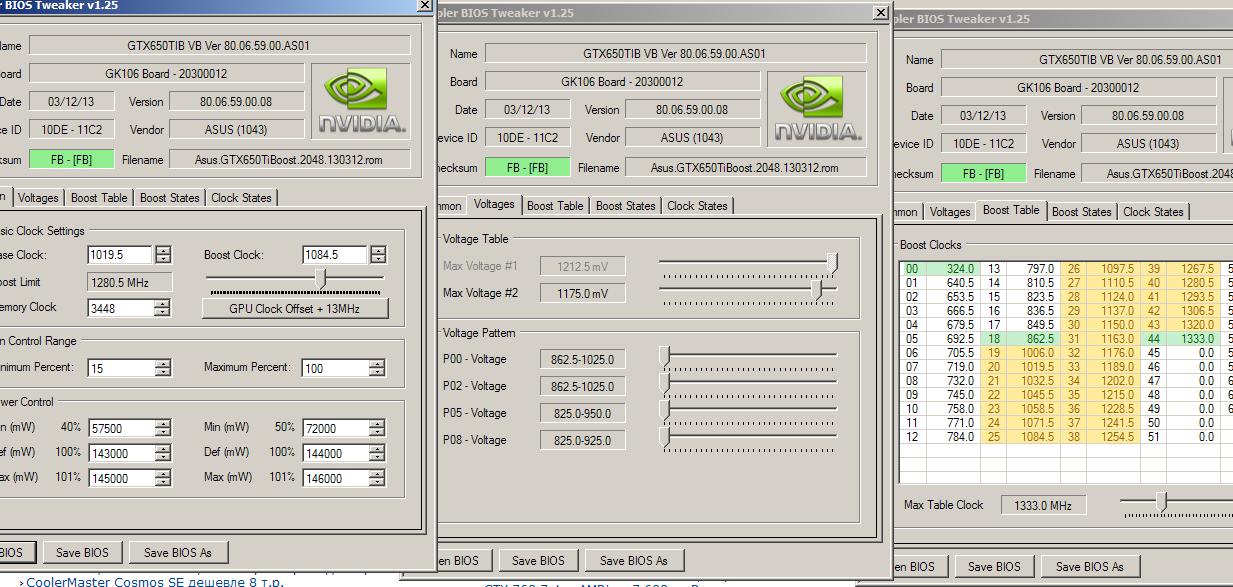Click the Max Table Clock 1333.0 MHz field
Image resolution: width=1233 pixels, height=587 pixels.
point(1044,505)
